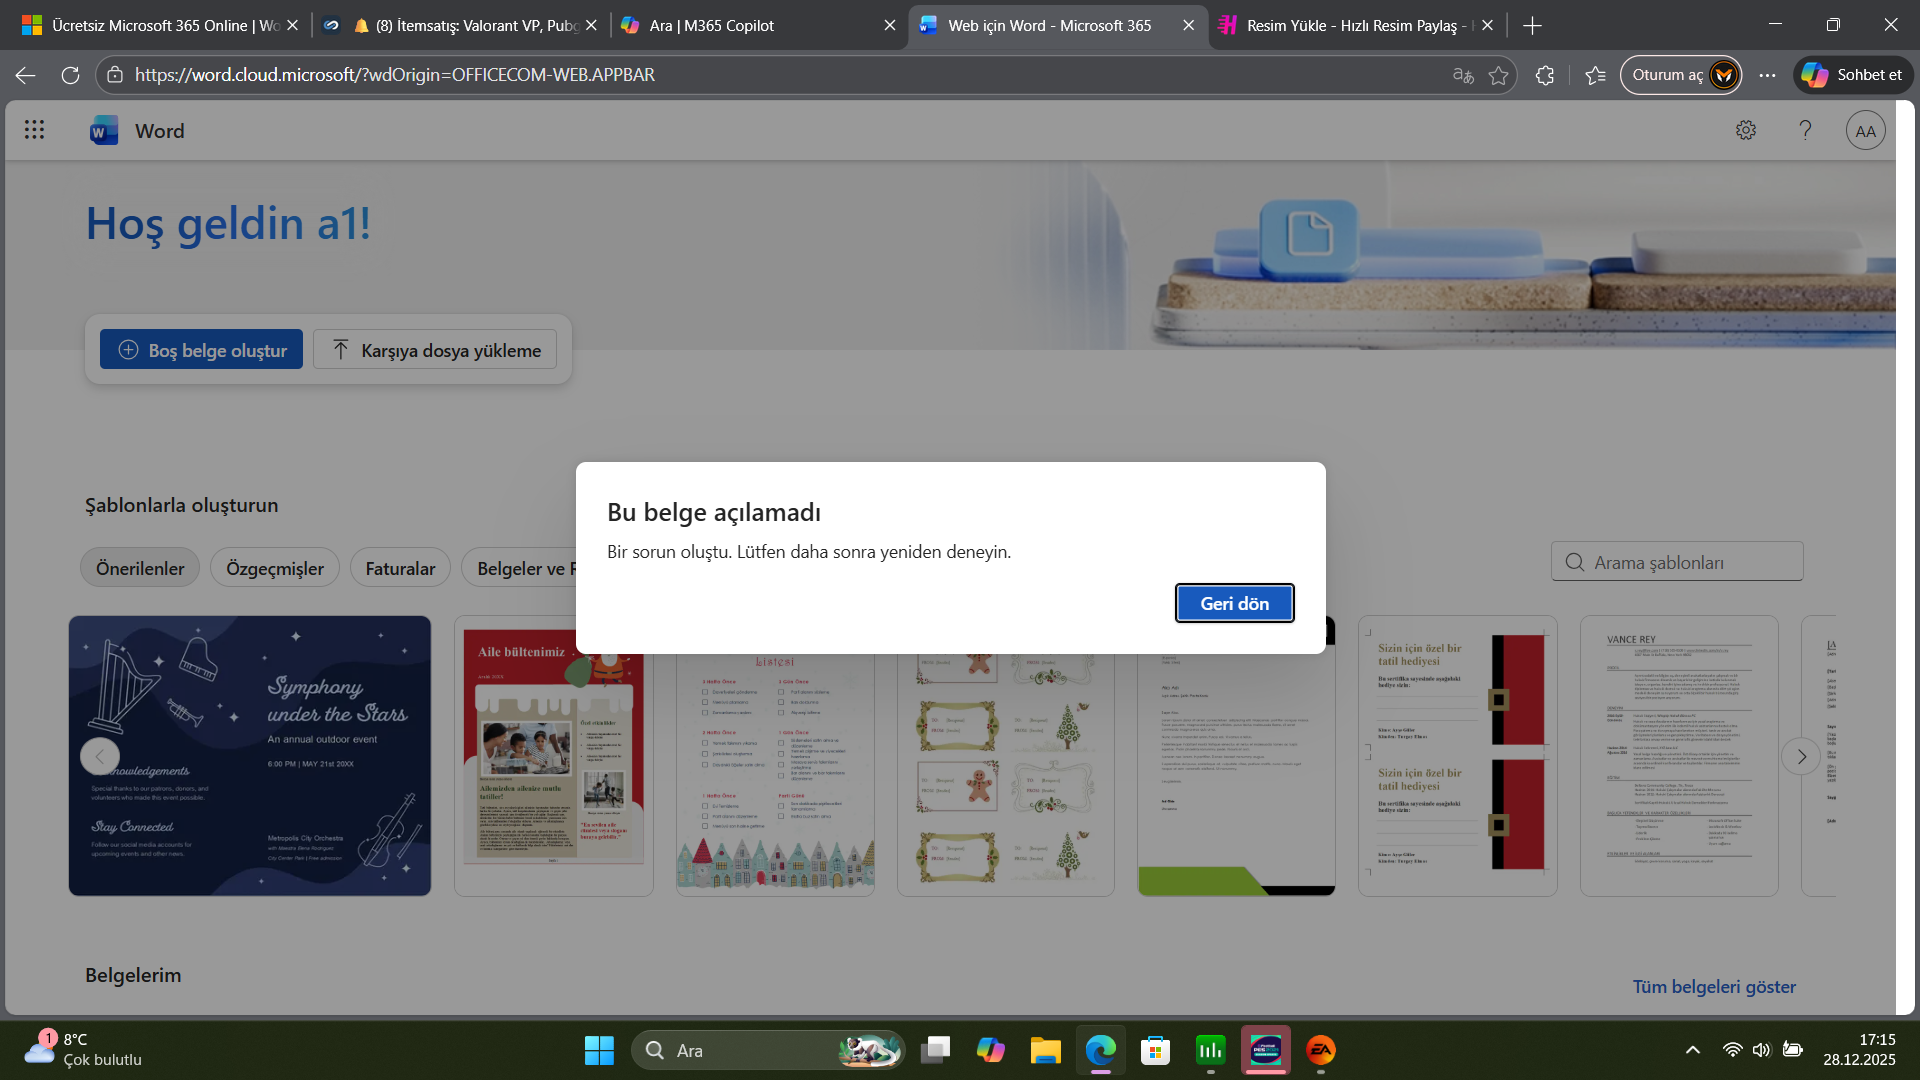The width and height of the screenshot is (1920, 1080).
Task: Open Tüm belgeleri göster link
Action: [x=1714, y=987]
